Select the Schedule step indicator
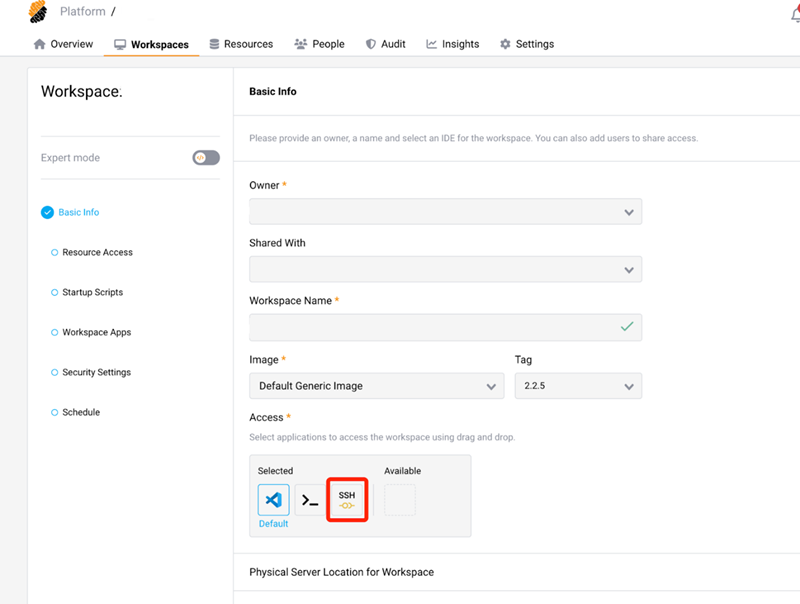The width and height of the screenshot is (800, 604). 76,412
